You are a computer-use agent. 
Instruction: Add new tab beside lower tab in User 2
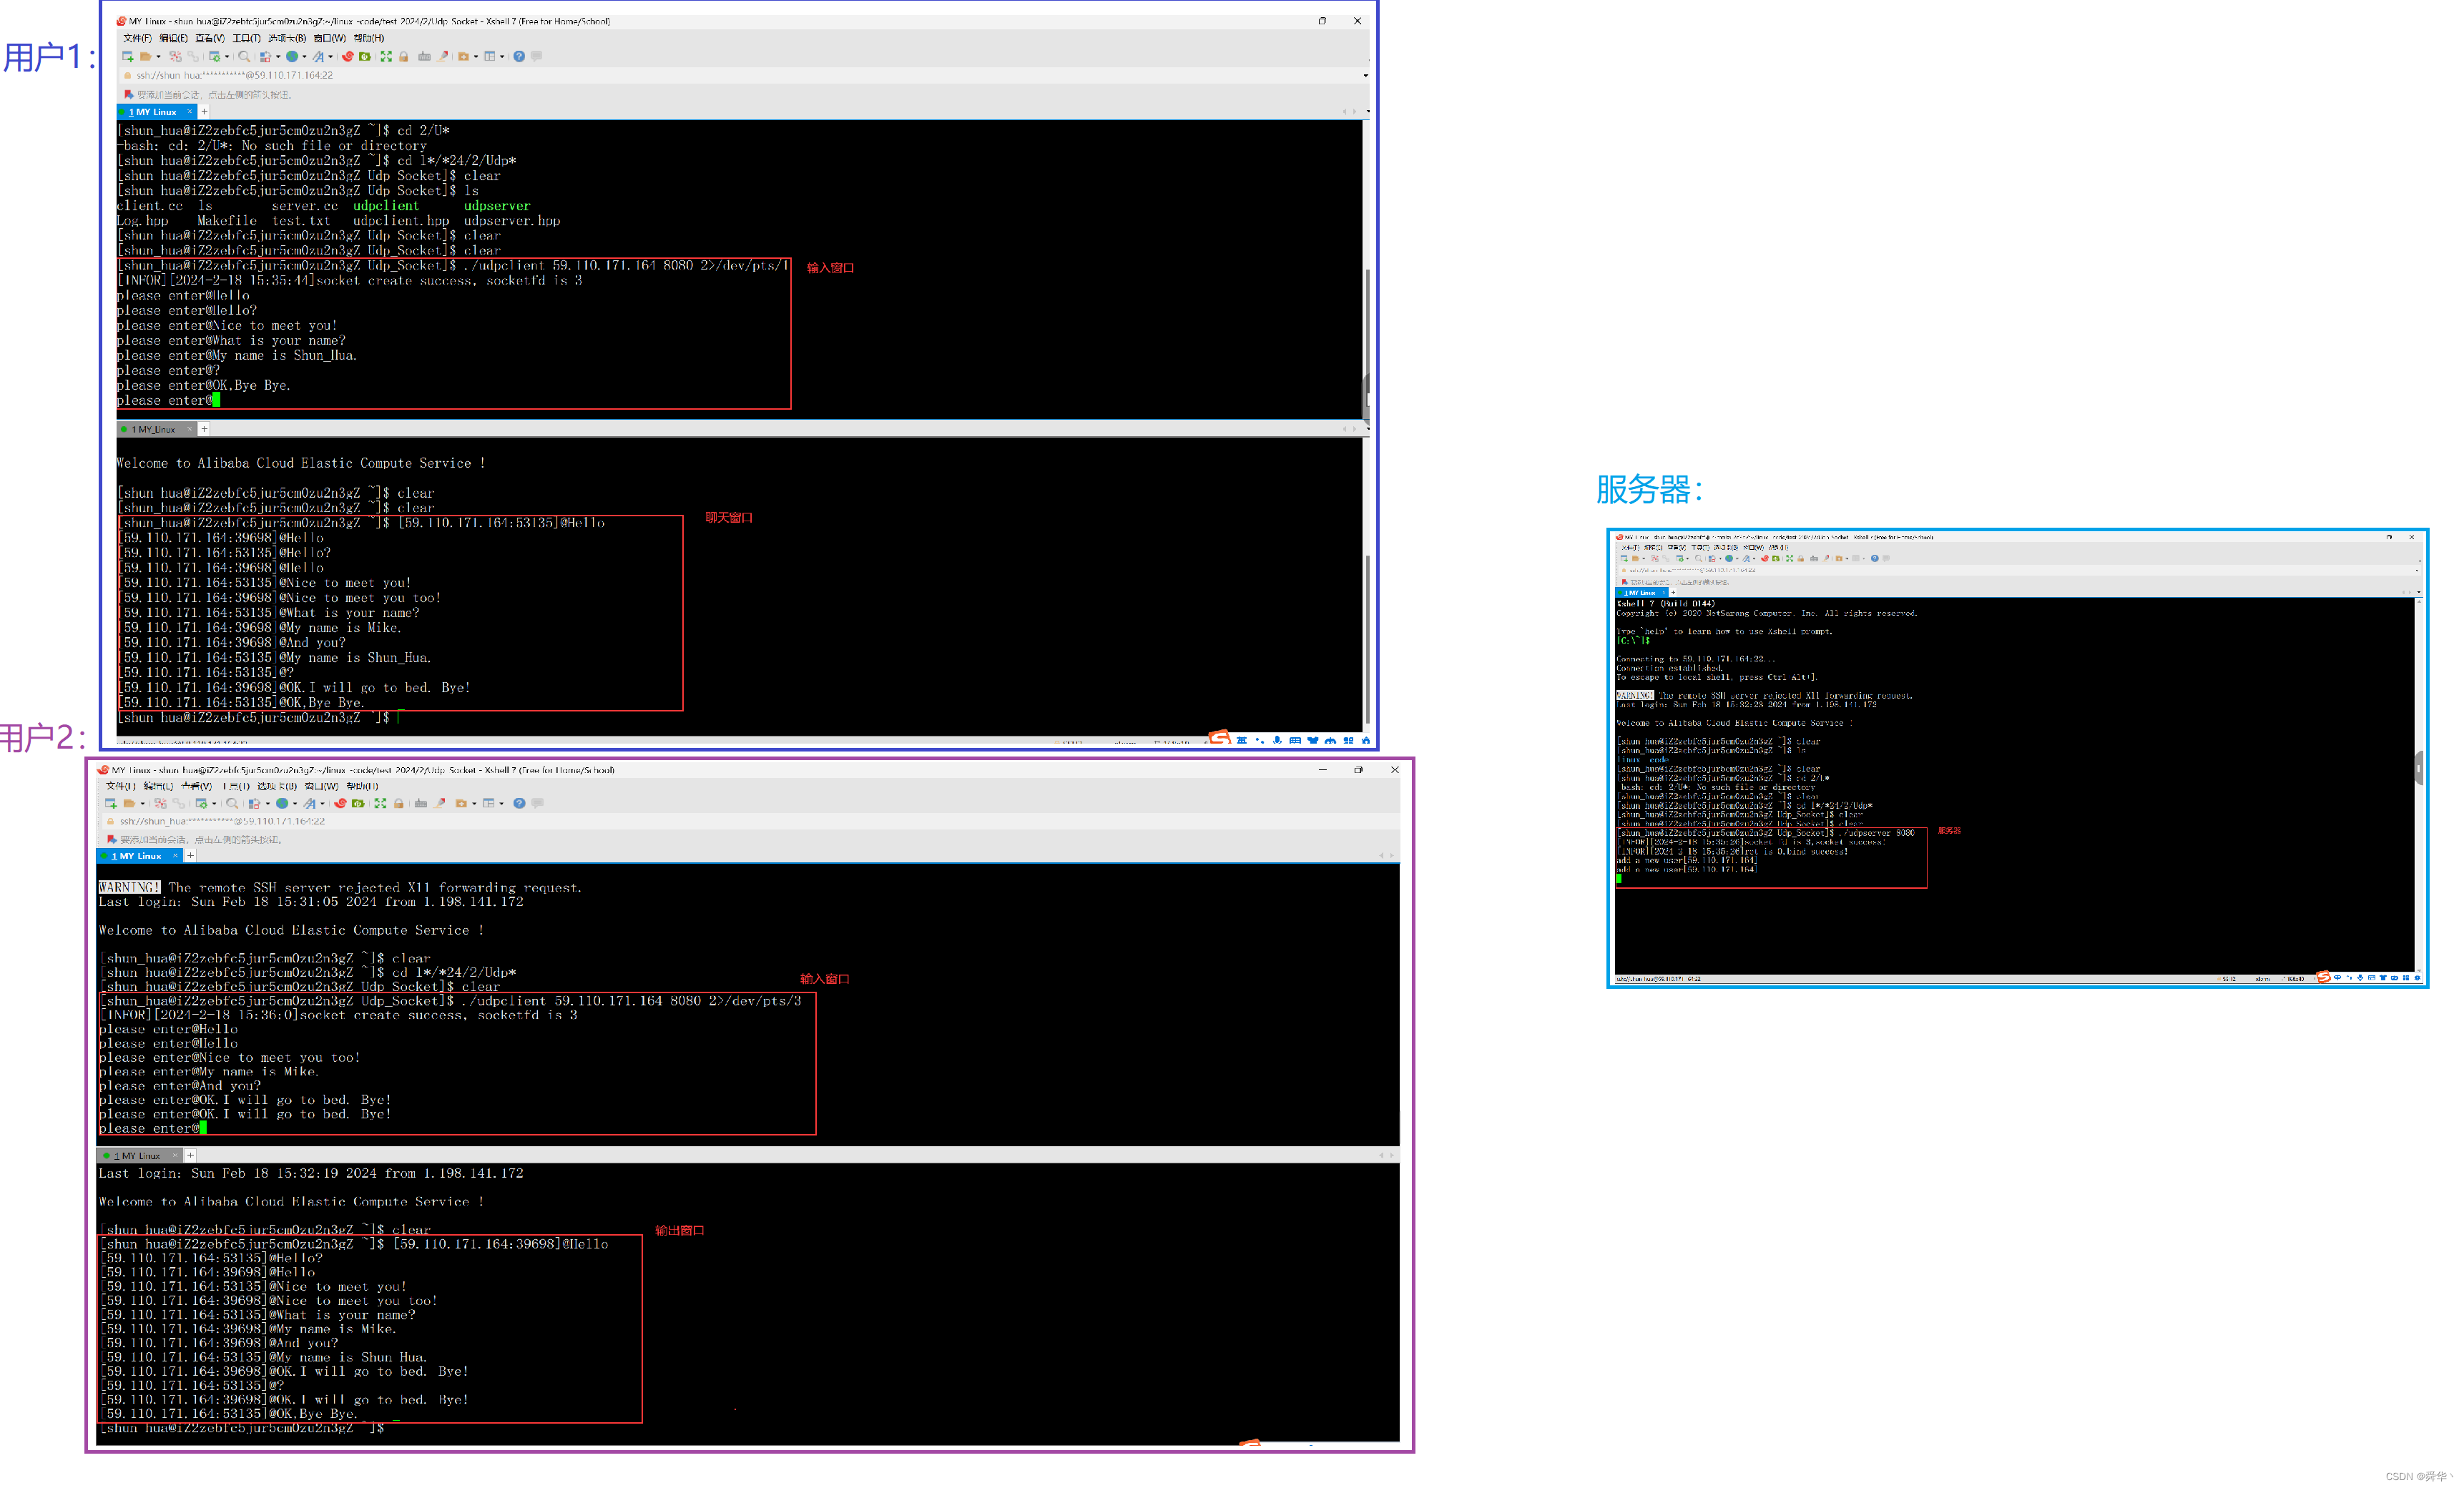point(190,1156)
